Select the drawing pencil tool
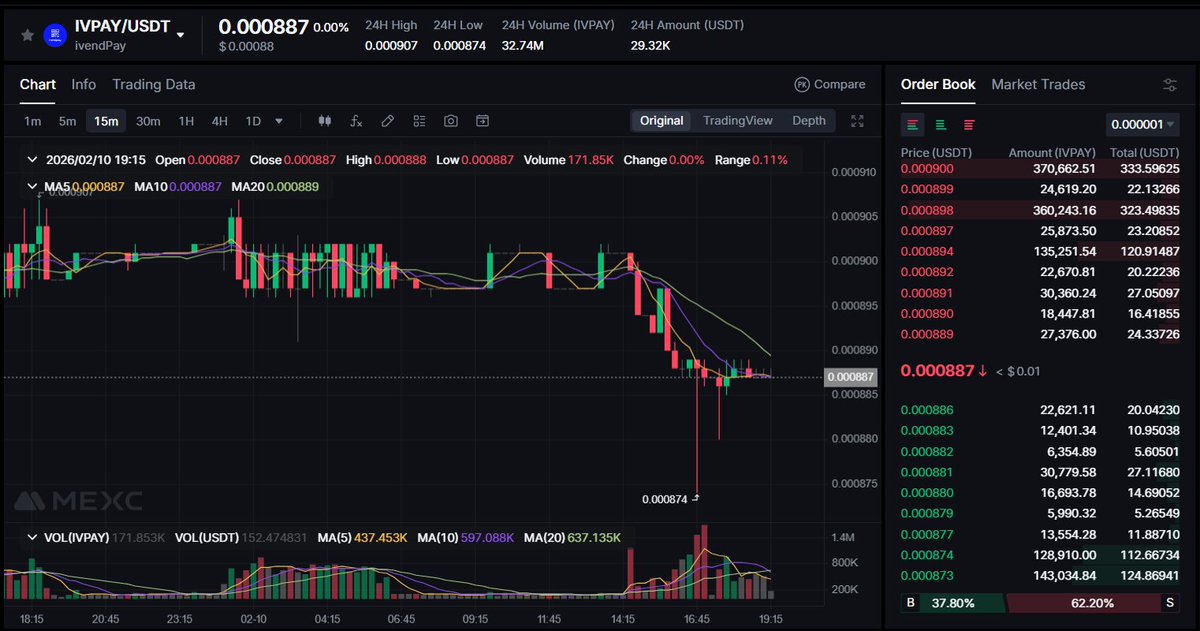 pos(388,121)
